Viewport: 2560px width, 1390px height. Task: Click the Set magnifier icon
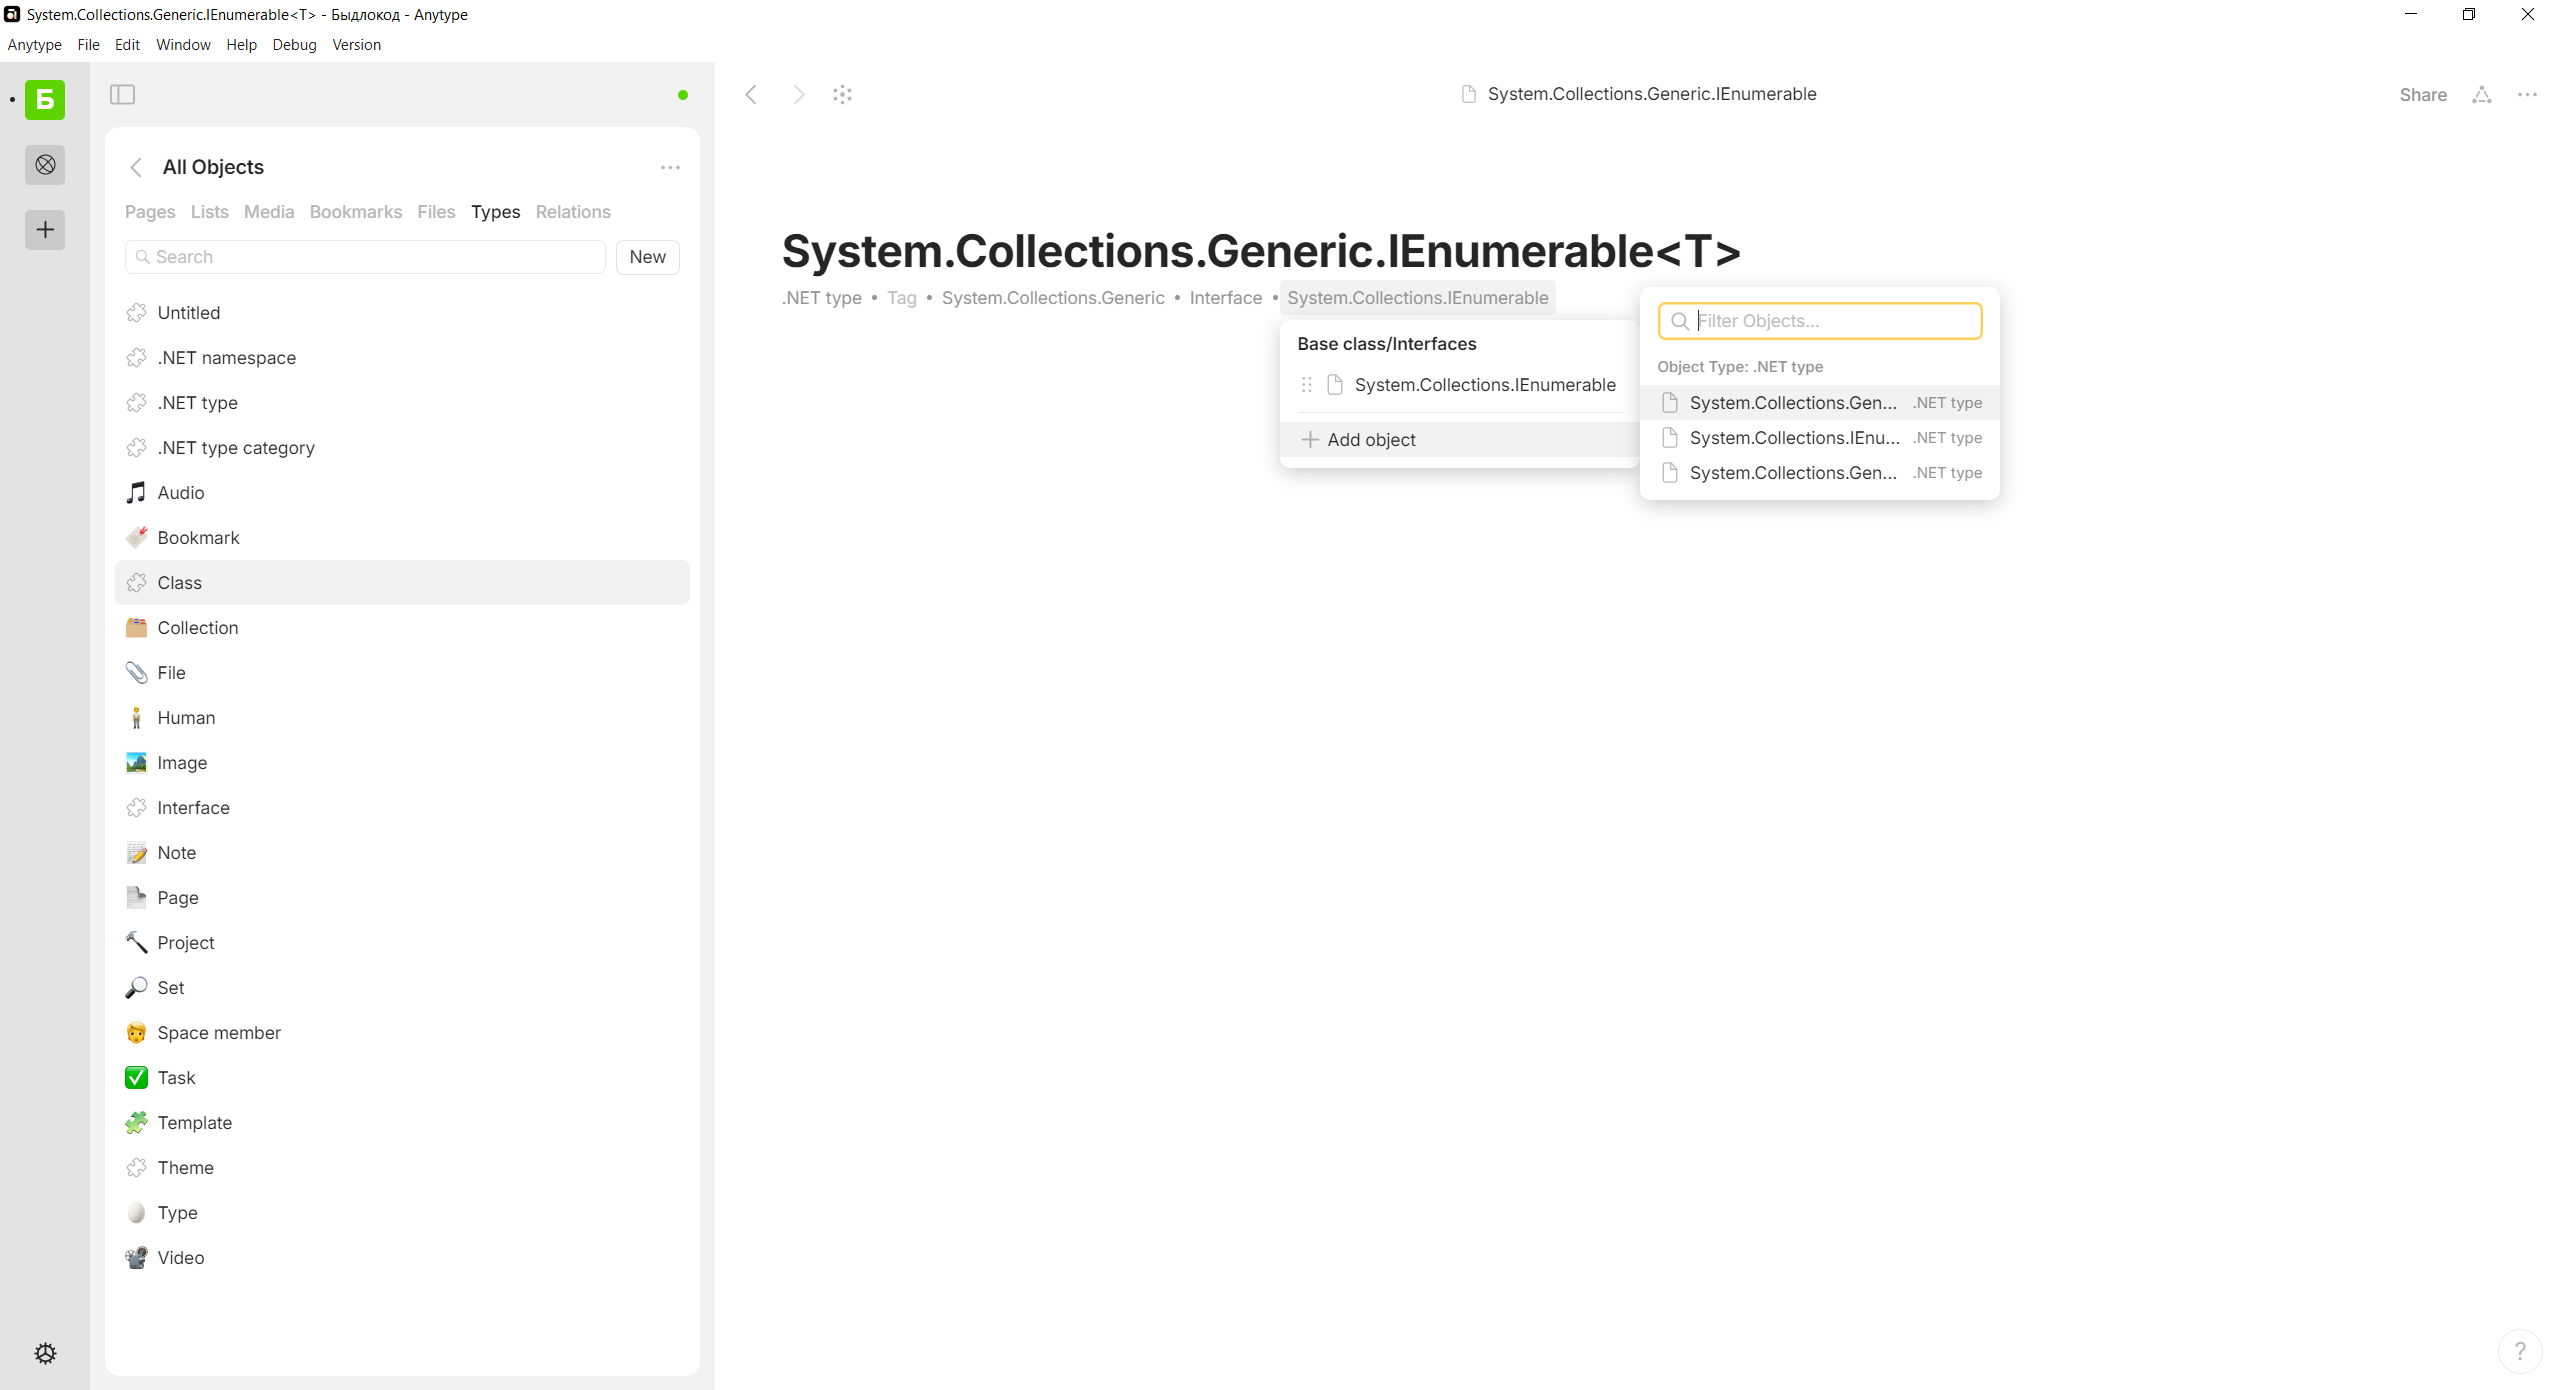136,987
